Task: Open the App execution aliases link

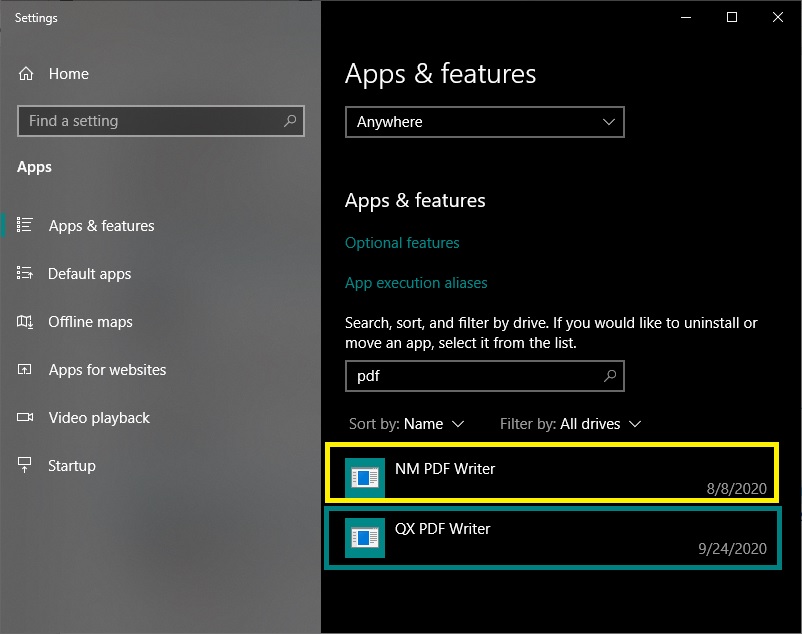Action: (416, 283)
